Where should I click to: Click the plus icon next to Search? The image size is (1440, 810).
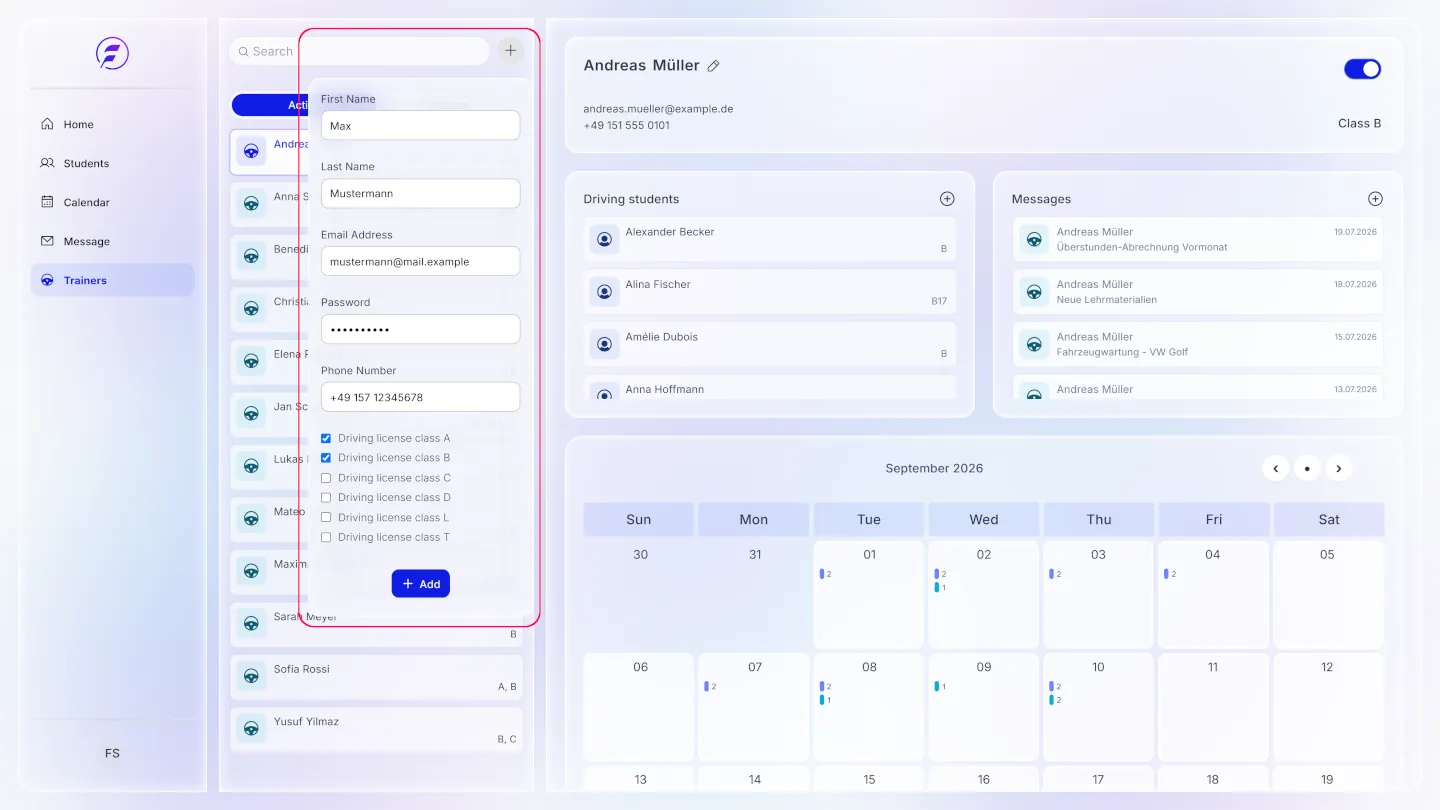pos(511,51)
